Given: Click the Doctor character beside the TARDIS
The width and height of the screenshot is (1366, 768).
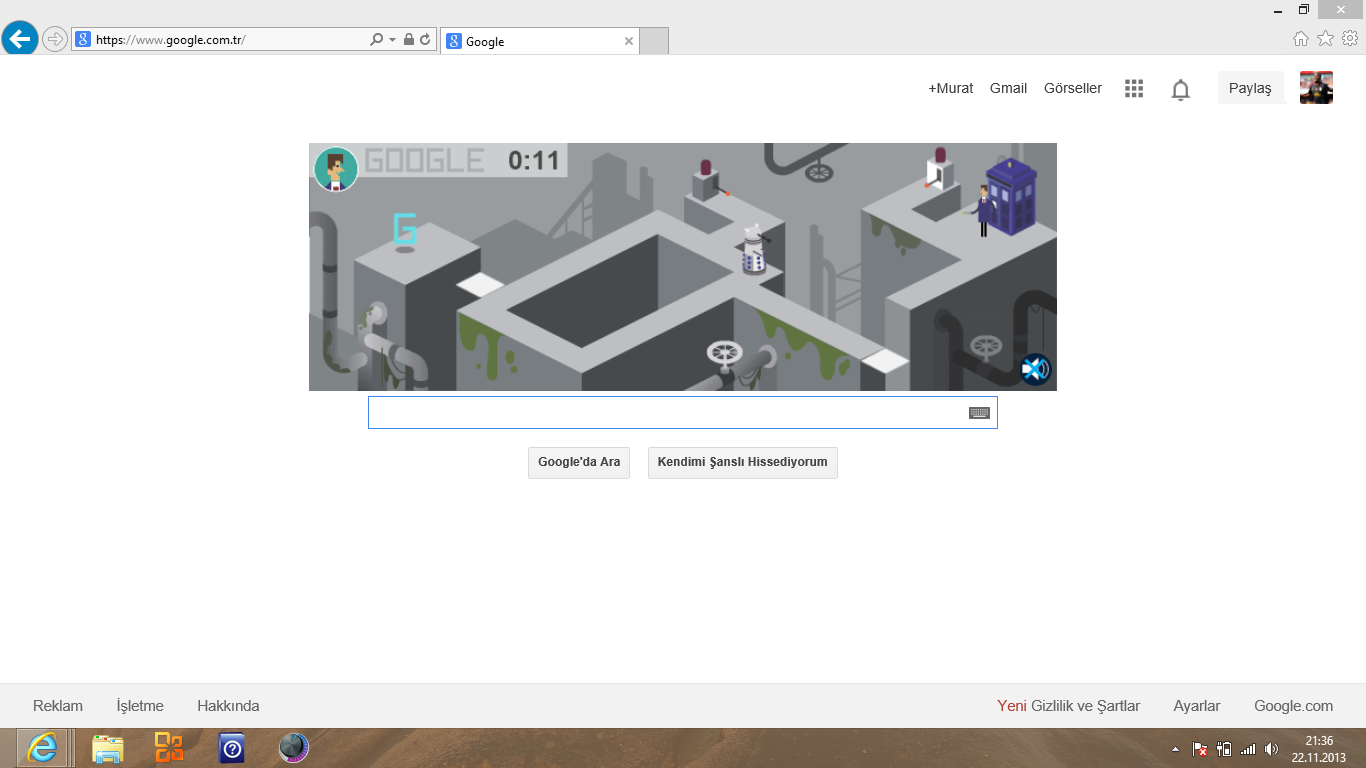Looking at the screenshot, I should (982, 211).
